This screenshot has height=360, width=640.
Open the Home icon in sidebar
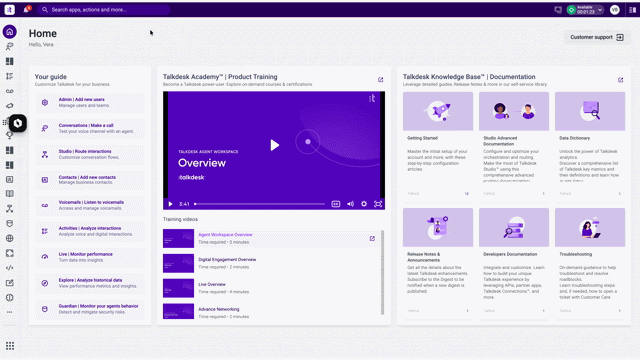(10, 32)
